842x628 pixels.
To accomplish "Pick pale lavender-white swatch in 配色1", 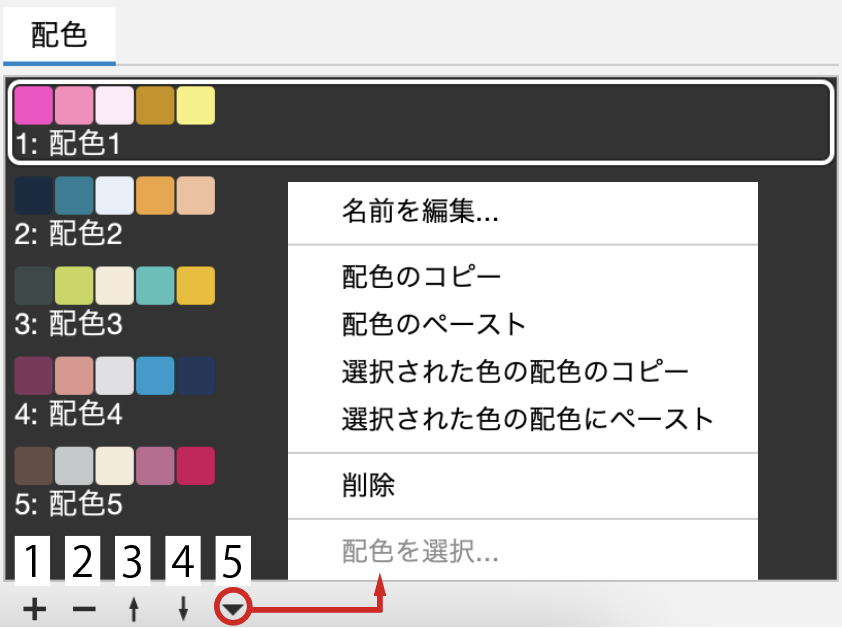I will point(114,105).
